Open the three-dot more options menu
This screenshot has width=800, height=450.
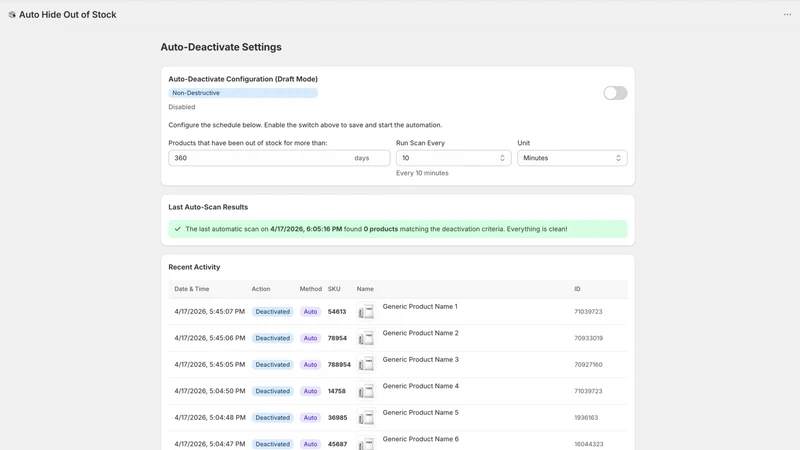[787, 14]
